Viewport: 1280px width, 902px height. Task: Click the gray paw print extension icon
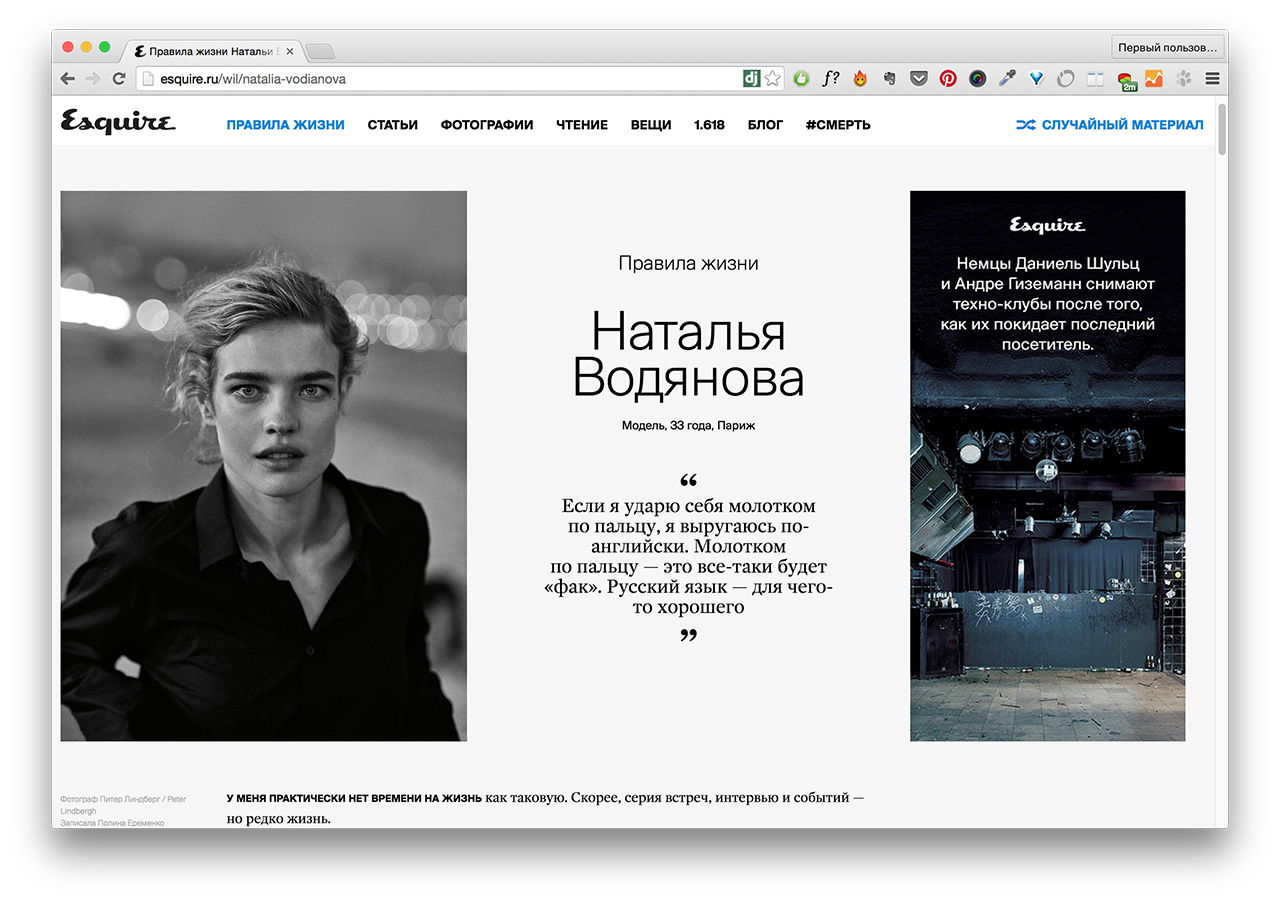pos(1184,78)
